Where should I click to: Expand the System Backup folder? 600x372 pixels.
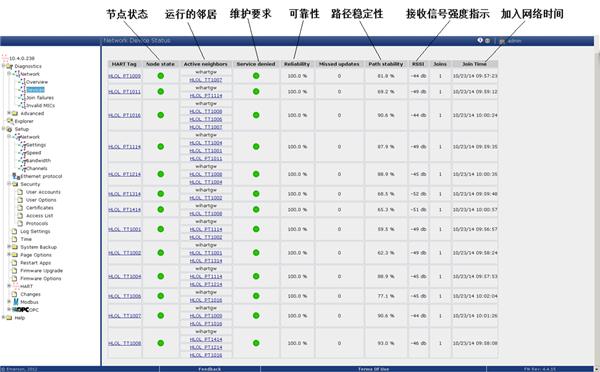pyautogui.click(x=9, y=247)
